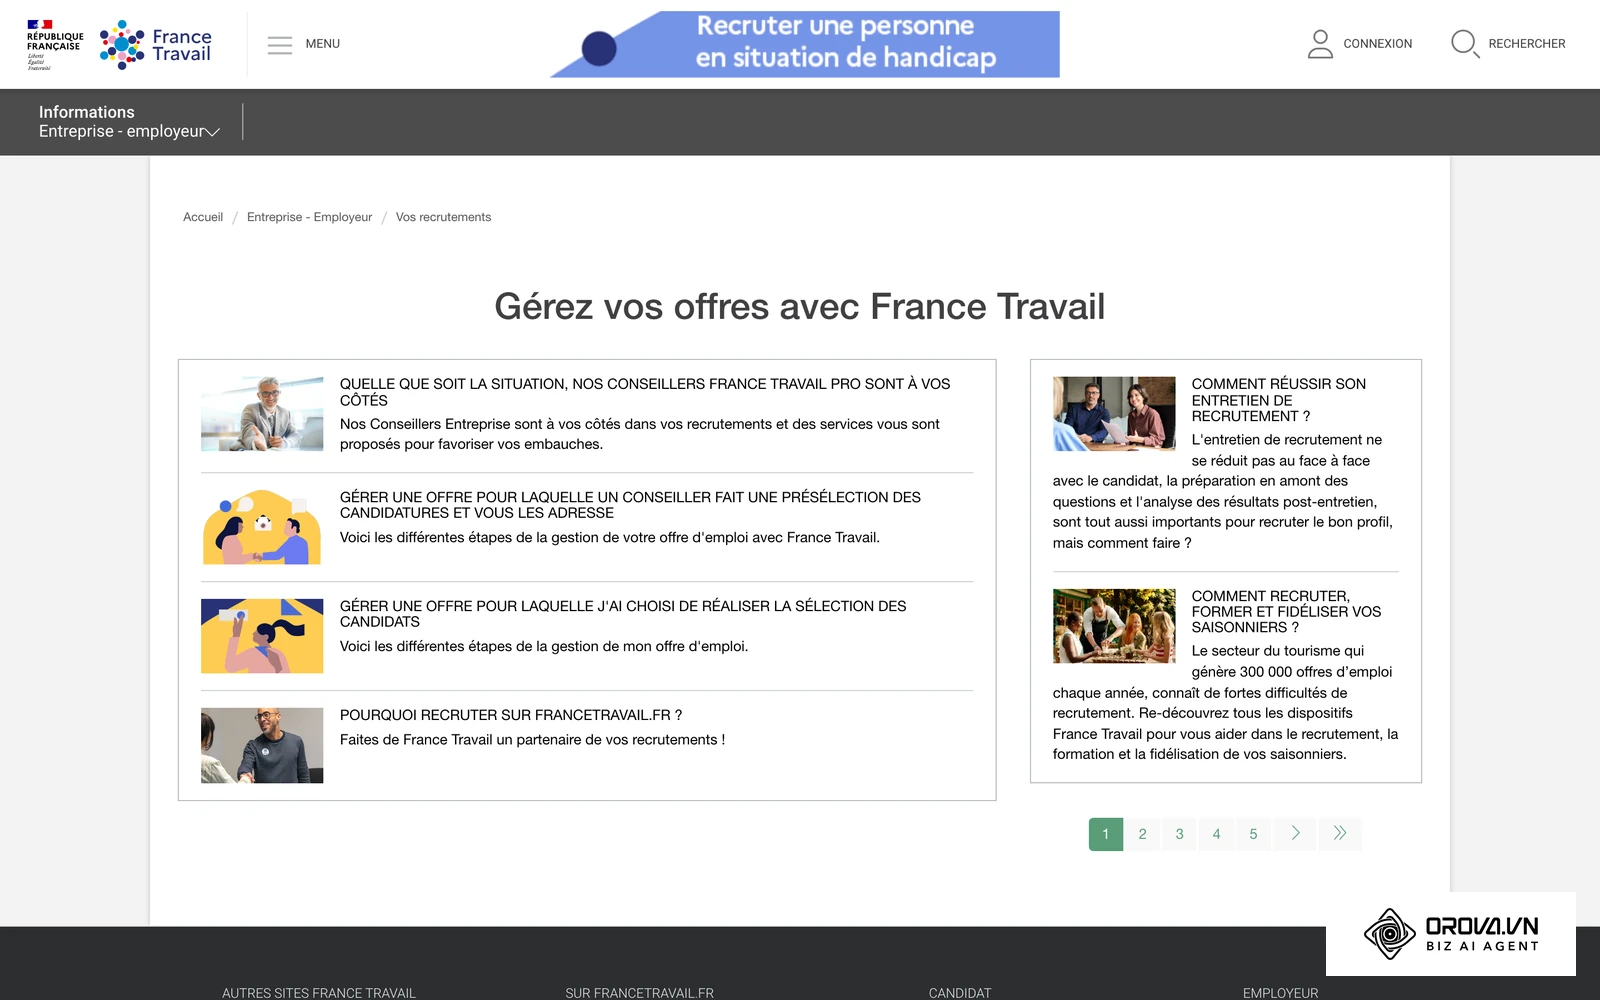Open article on présélection des candidatures
The height and width of the screenshot is (1000, 1600).
(x=630, y=505)
